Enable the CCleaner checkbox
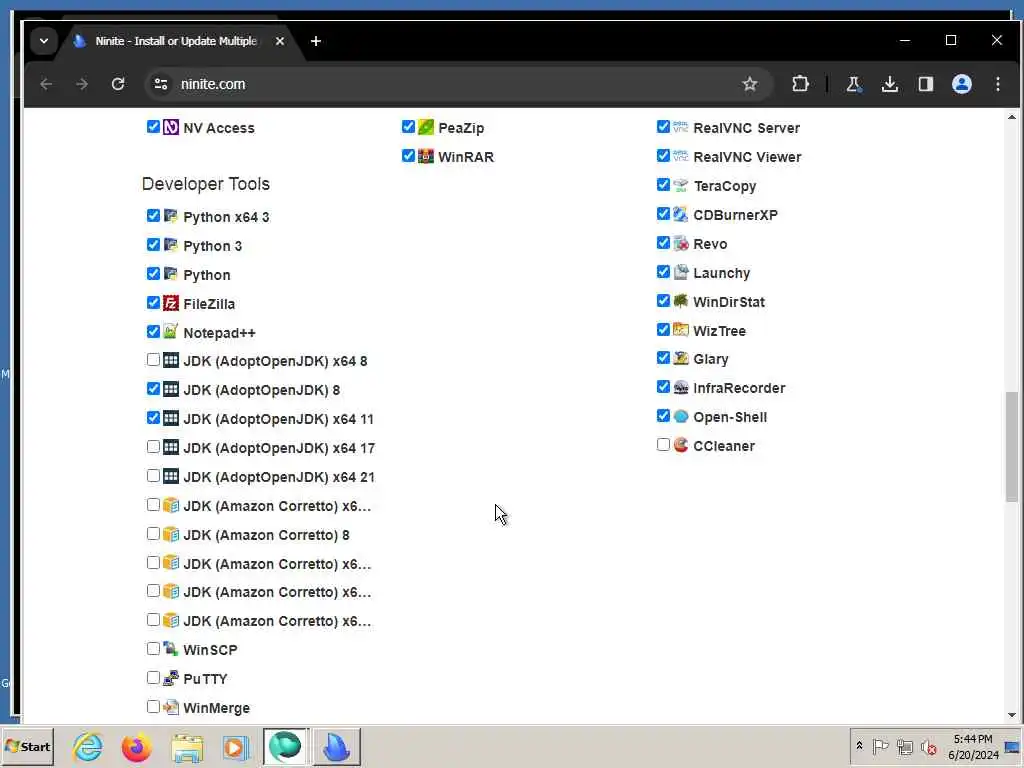The height and width of the screenshot is (768, 1024). point(663,445)
